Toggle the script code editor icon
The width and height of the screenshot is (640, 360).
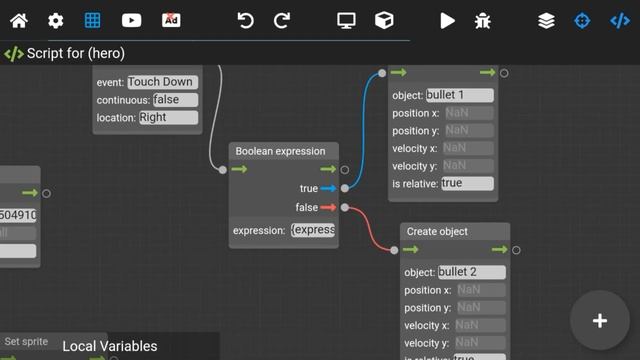coord(620,20)
